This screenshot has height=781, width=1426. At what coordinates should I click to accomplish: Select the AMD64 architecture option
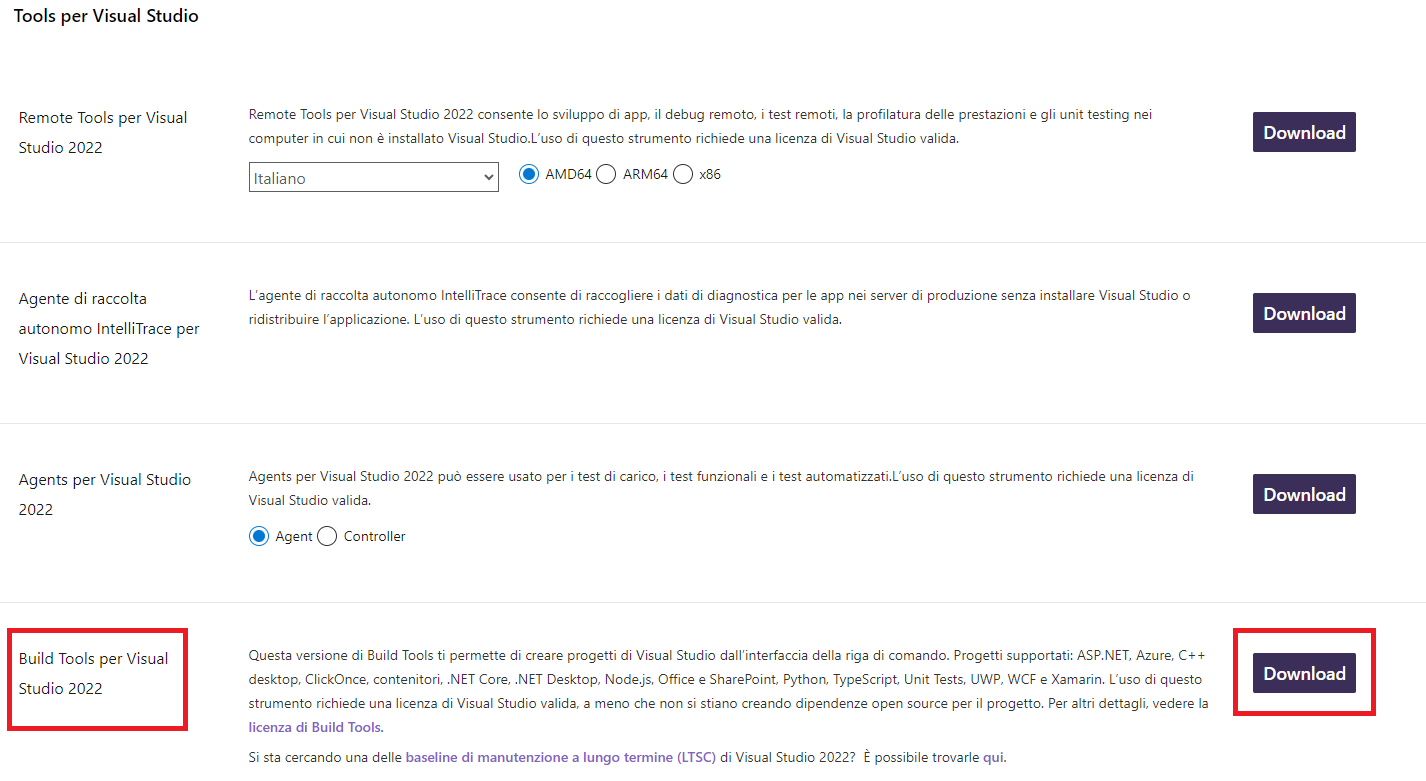[x=529, y=174]
